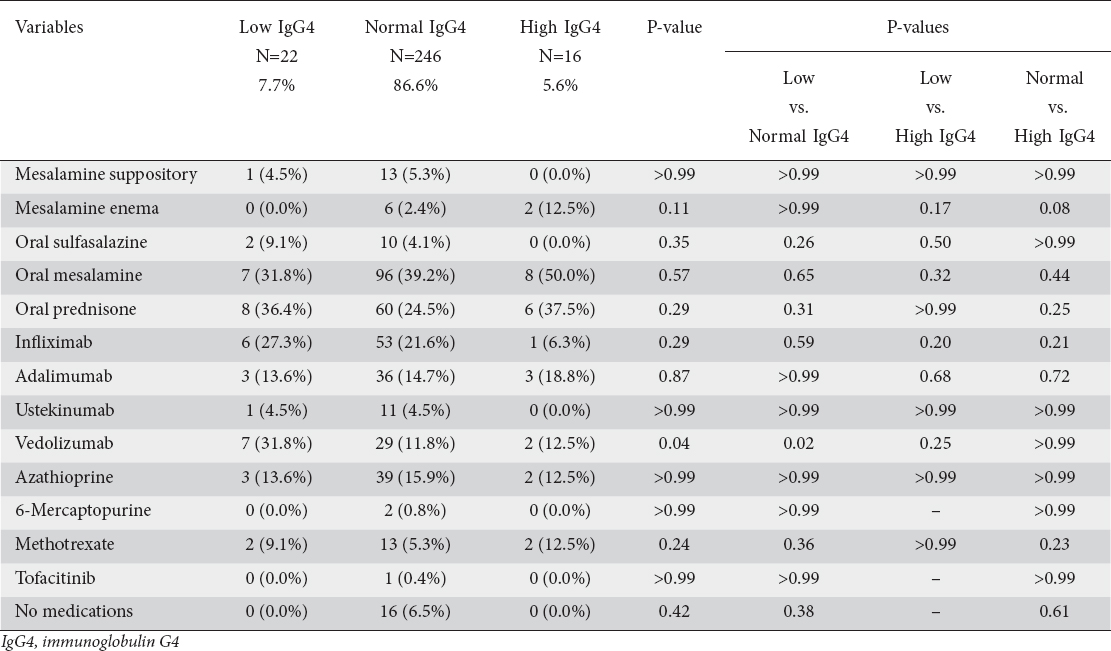The width and height of the screenshot is (1111, 651).
Task: Click the Variables column header
Action: [x=49, y=27]
